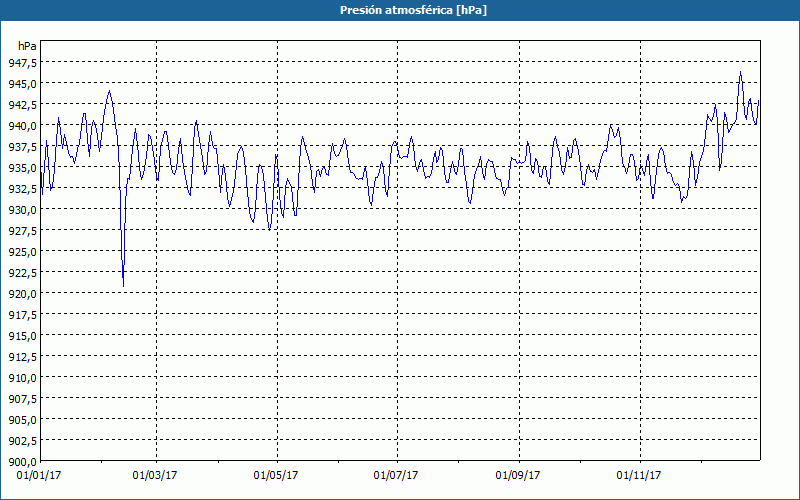Click the 925,0 y-axis value
Viewport: 800px width, 500px height.
22,251
